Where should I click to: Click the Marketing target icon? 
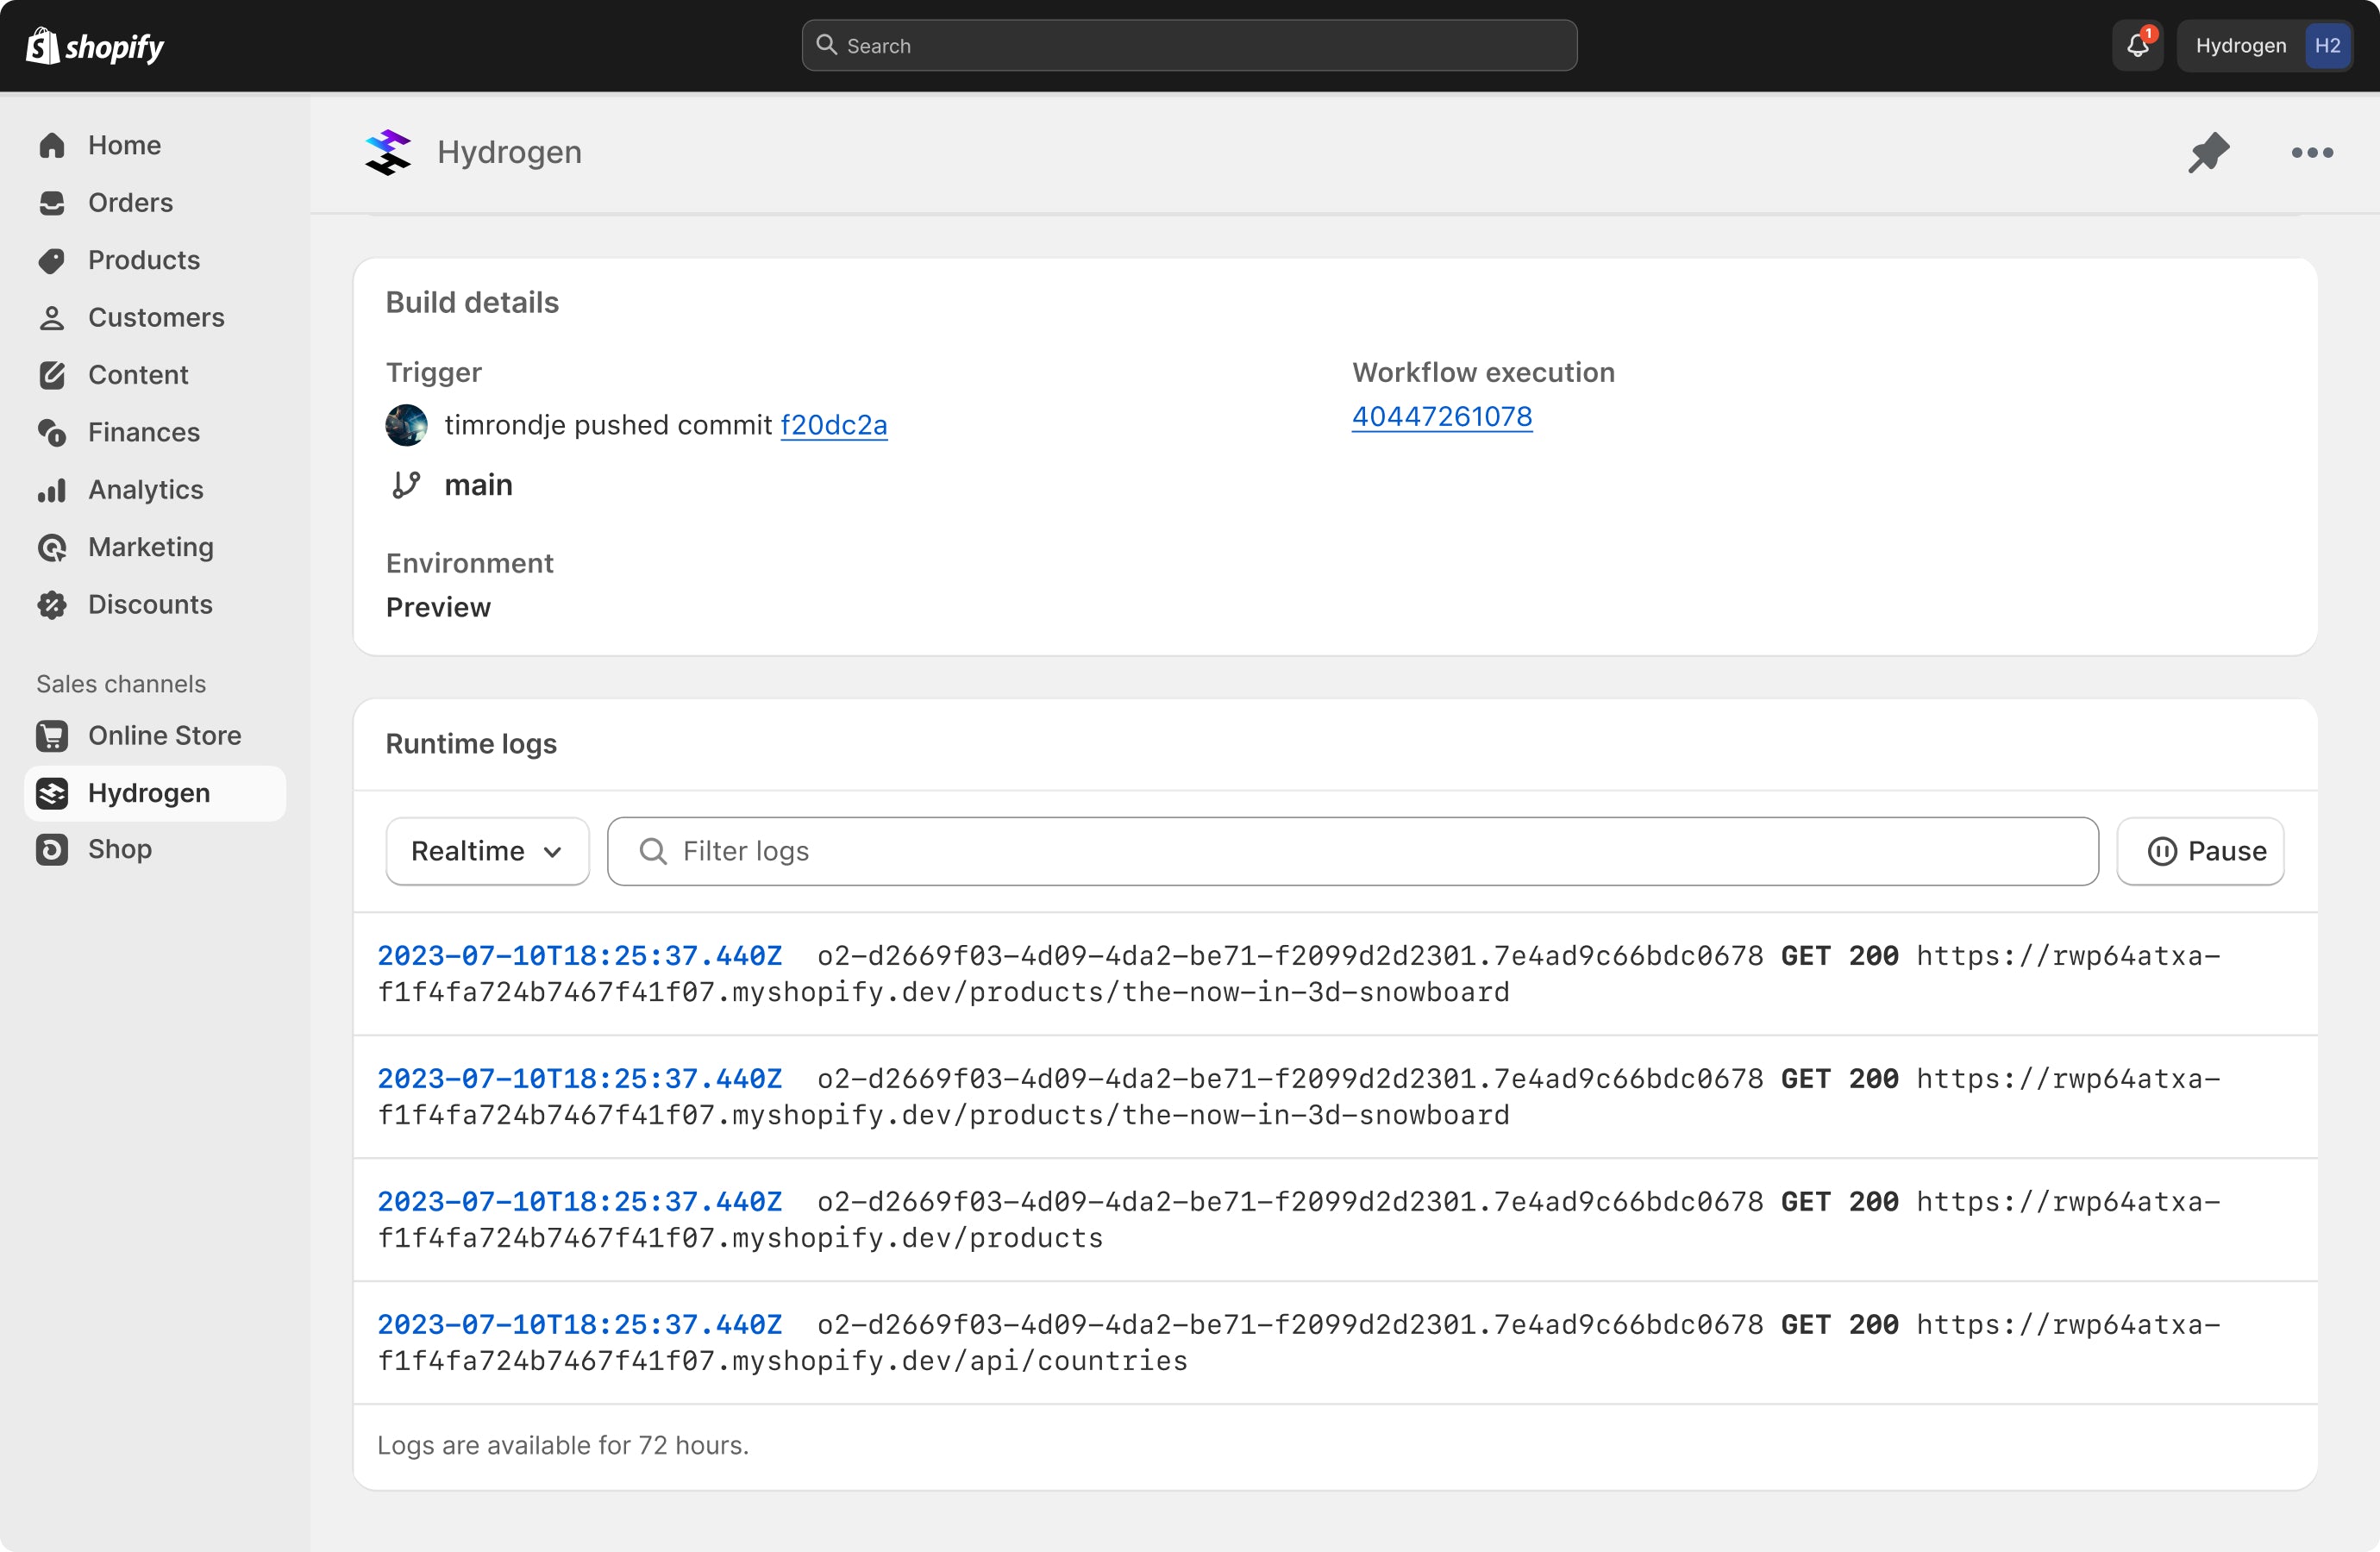coord(52,548)
